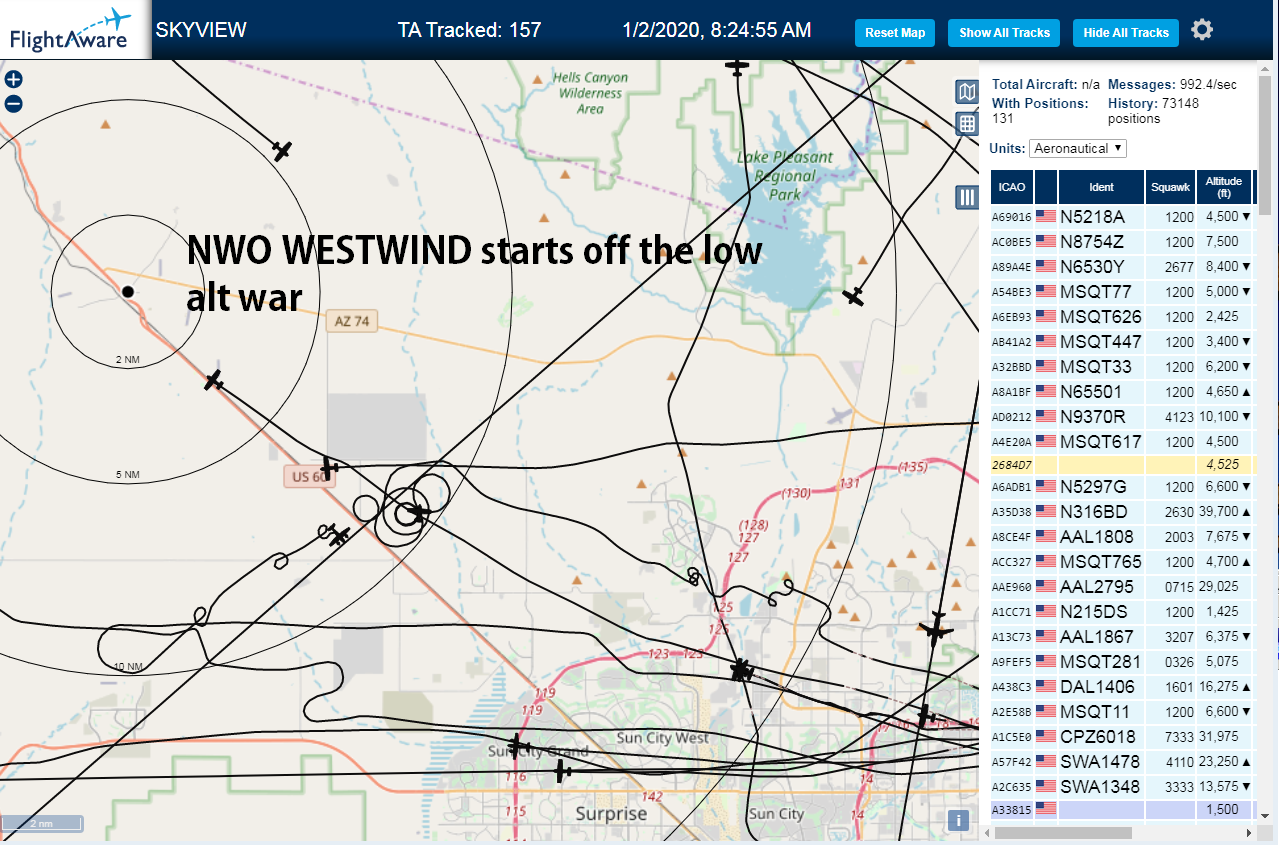Select the aircraft icon circling near US 60
This screenshot has width=1279, height=845.
coord(417,512)
